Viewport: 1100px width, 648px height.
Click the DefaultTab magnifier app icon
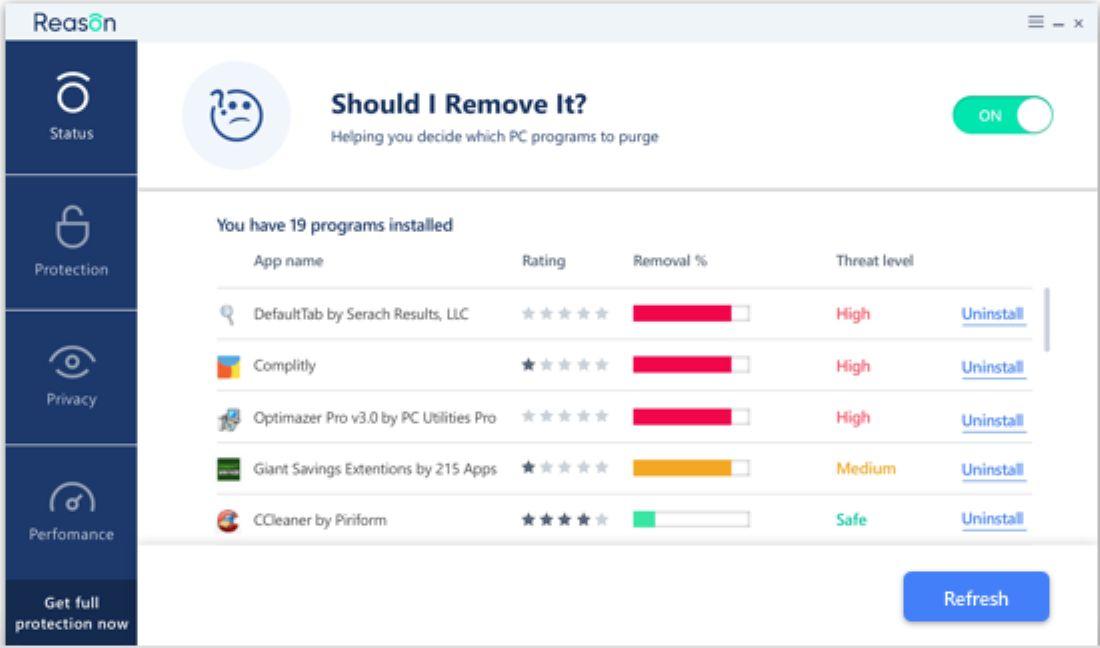coord(227,314)
